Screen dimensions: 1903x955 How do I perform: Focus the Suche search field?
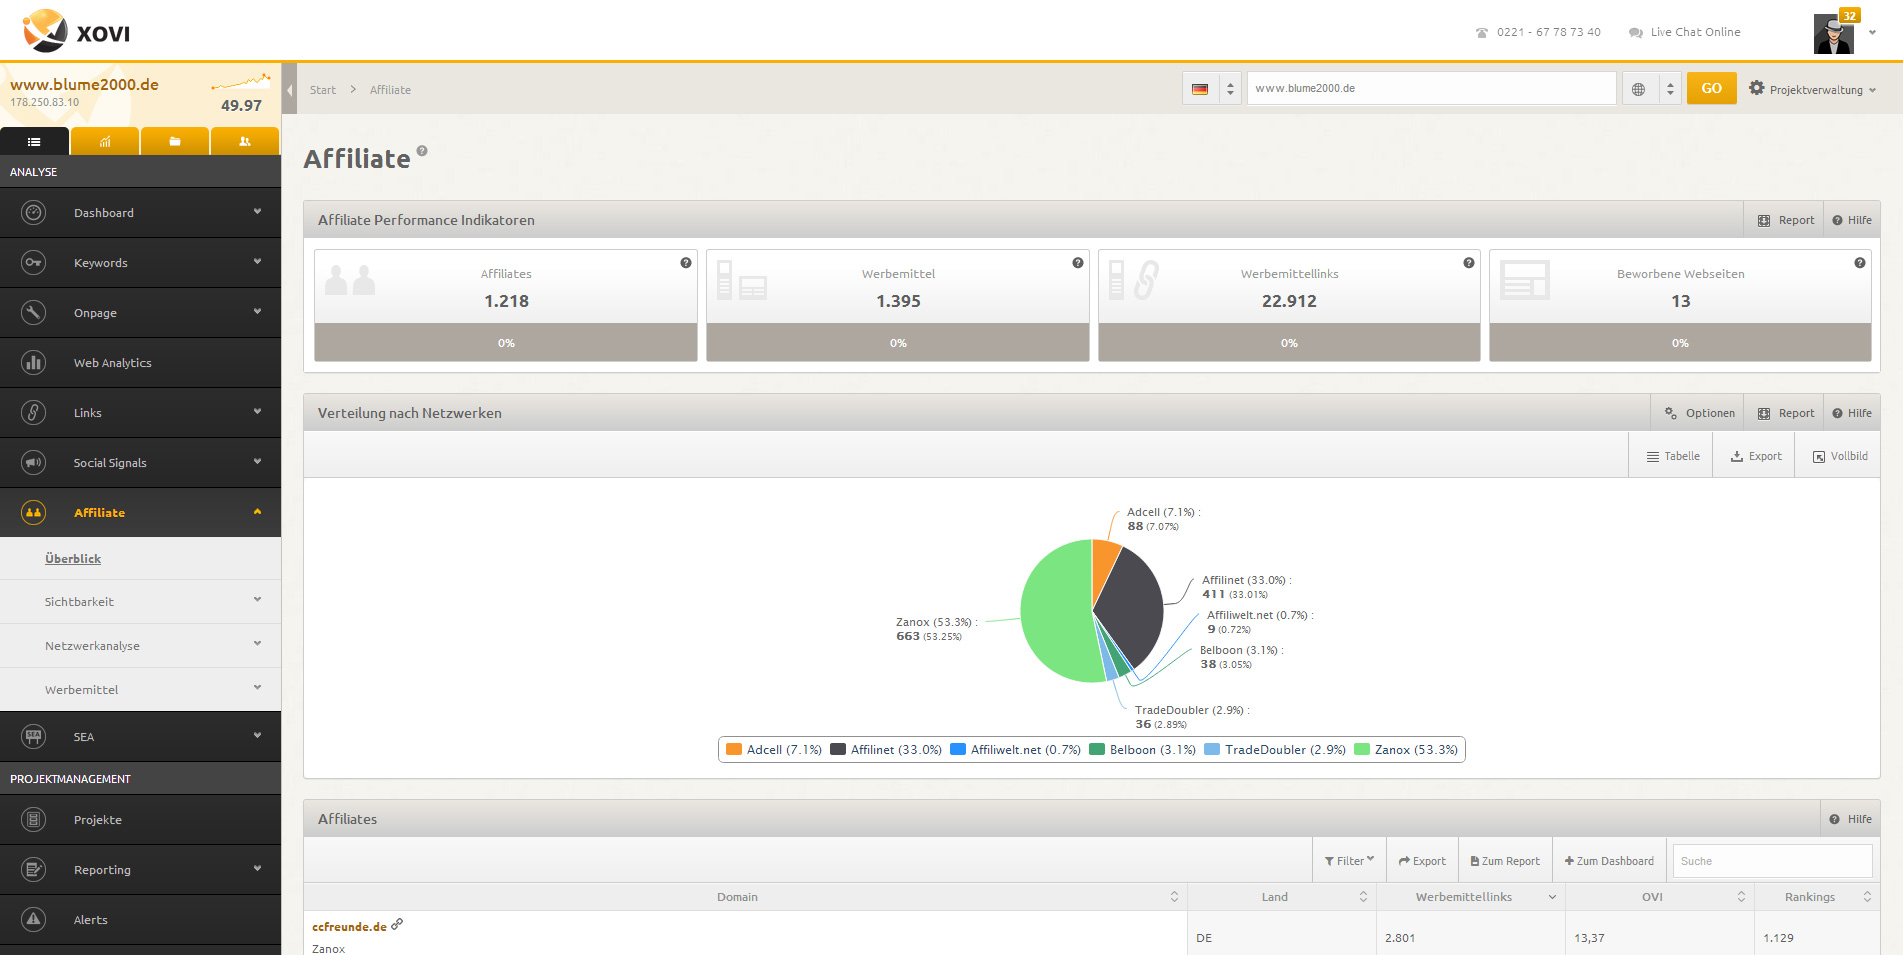1772,861
